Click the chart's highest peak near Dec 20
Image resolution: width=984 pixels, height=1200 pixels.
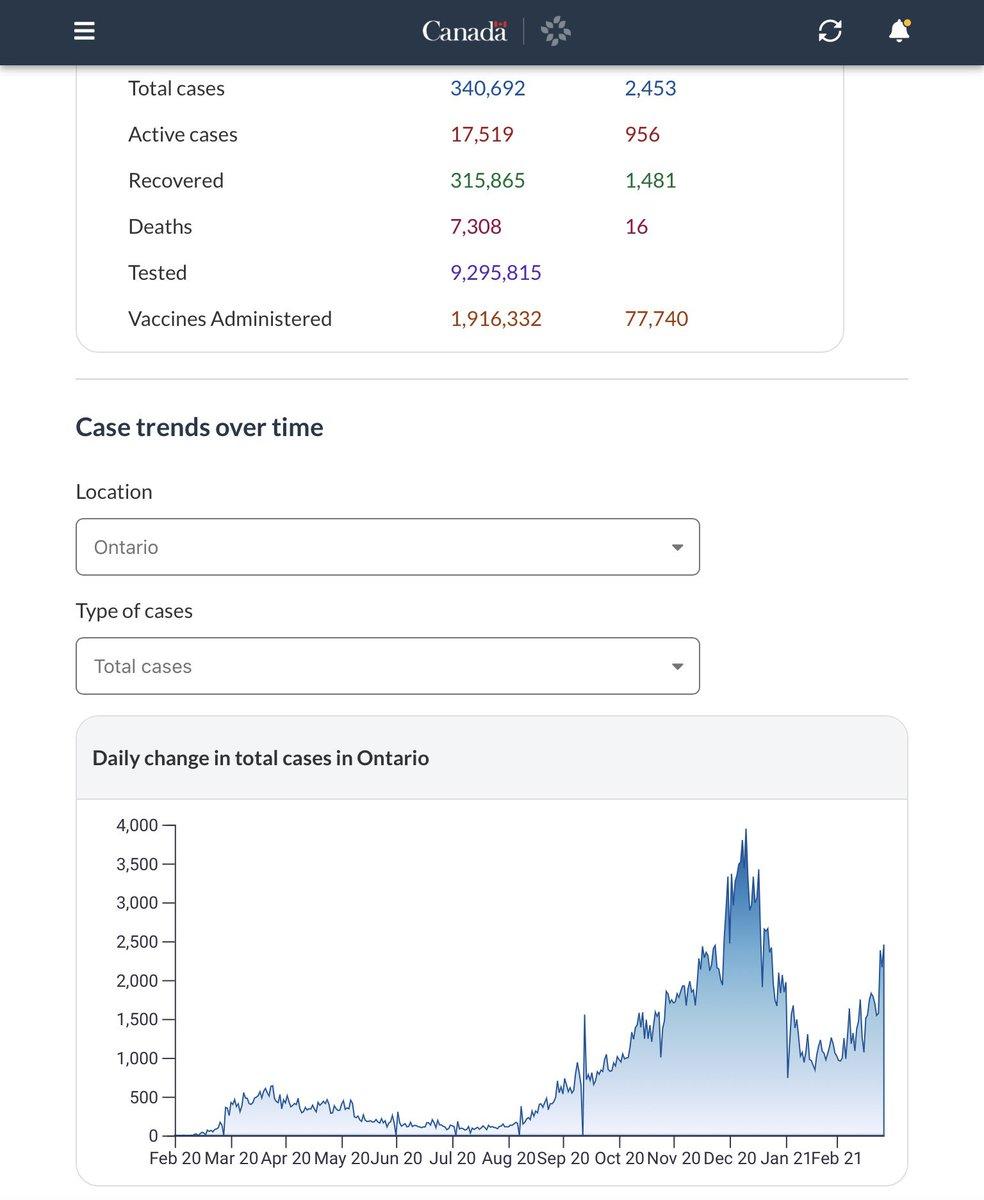745,832
